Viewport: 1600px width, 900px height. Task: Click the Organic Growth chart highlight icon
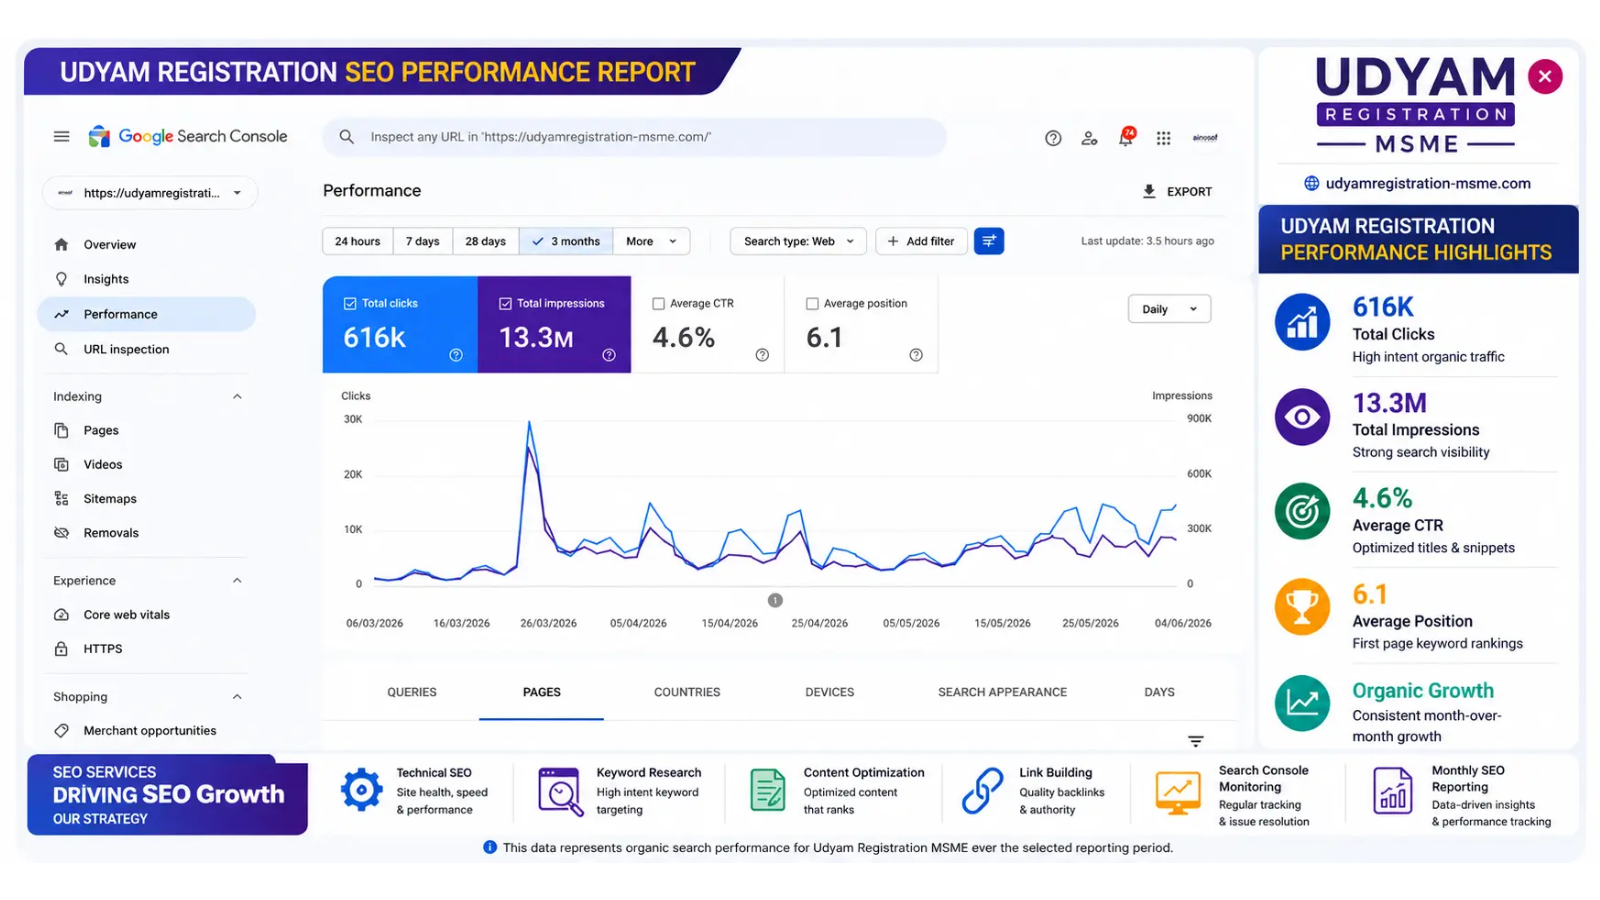pyautogui.click(x=1302, y=703)
